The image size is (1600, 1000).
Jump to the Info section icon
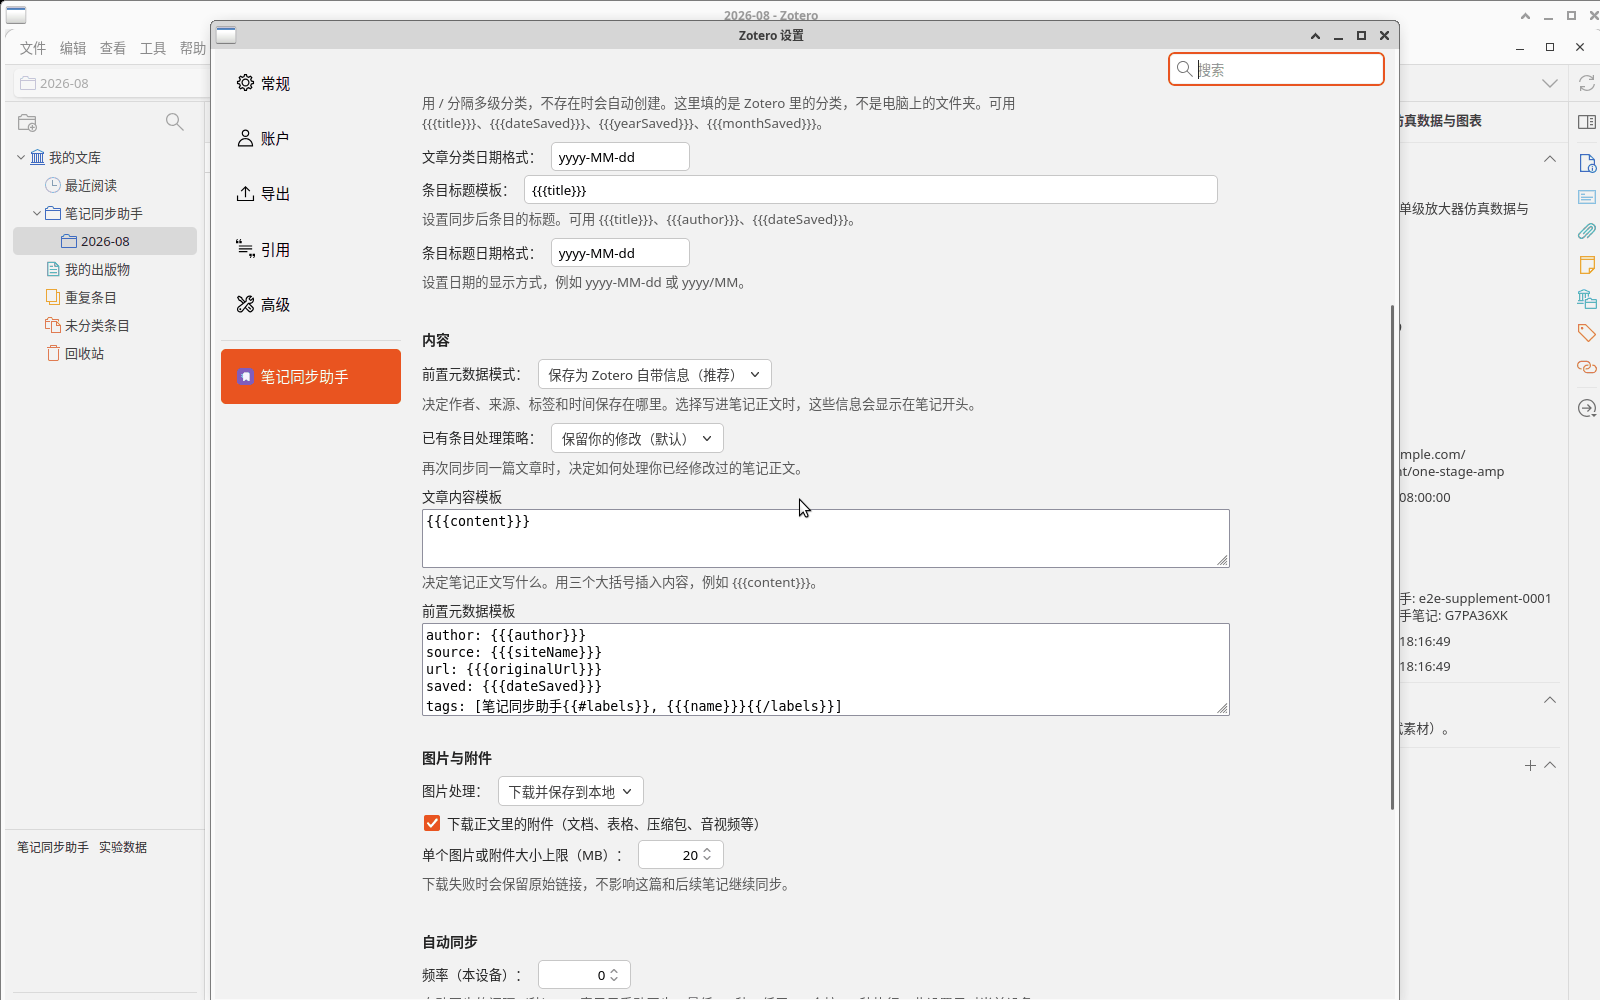click(1587, 163)
